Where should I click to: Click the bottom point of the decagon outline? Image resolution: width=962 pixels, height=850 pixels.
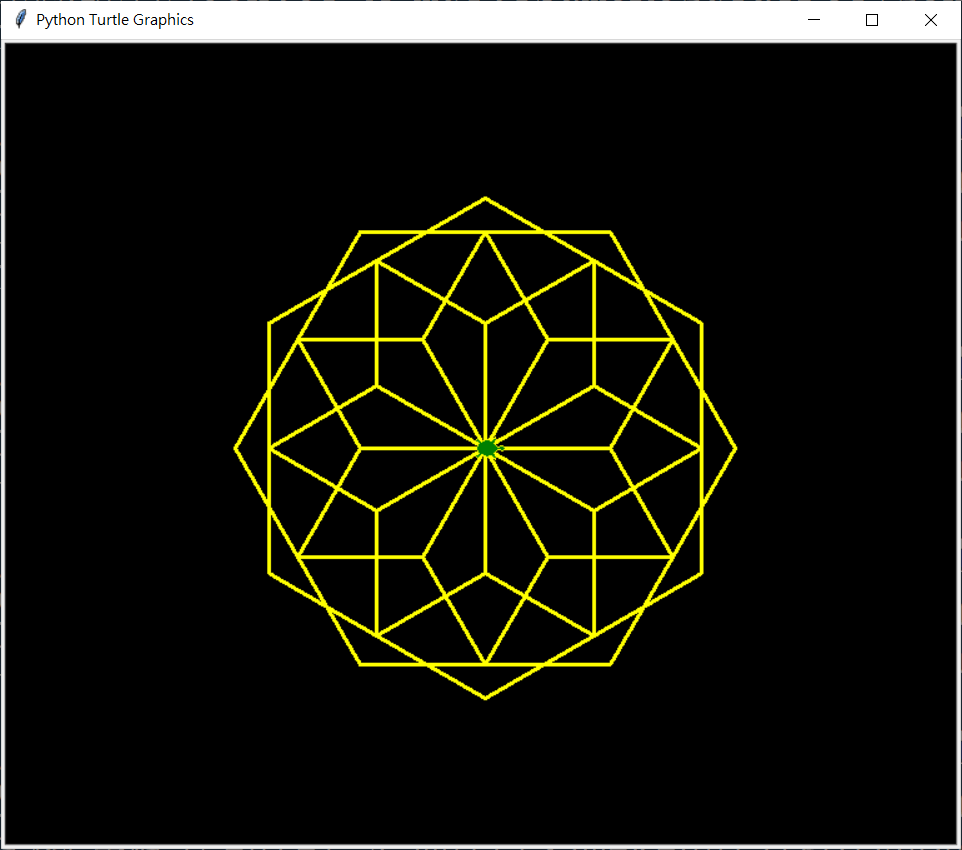pos(485,696)
